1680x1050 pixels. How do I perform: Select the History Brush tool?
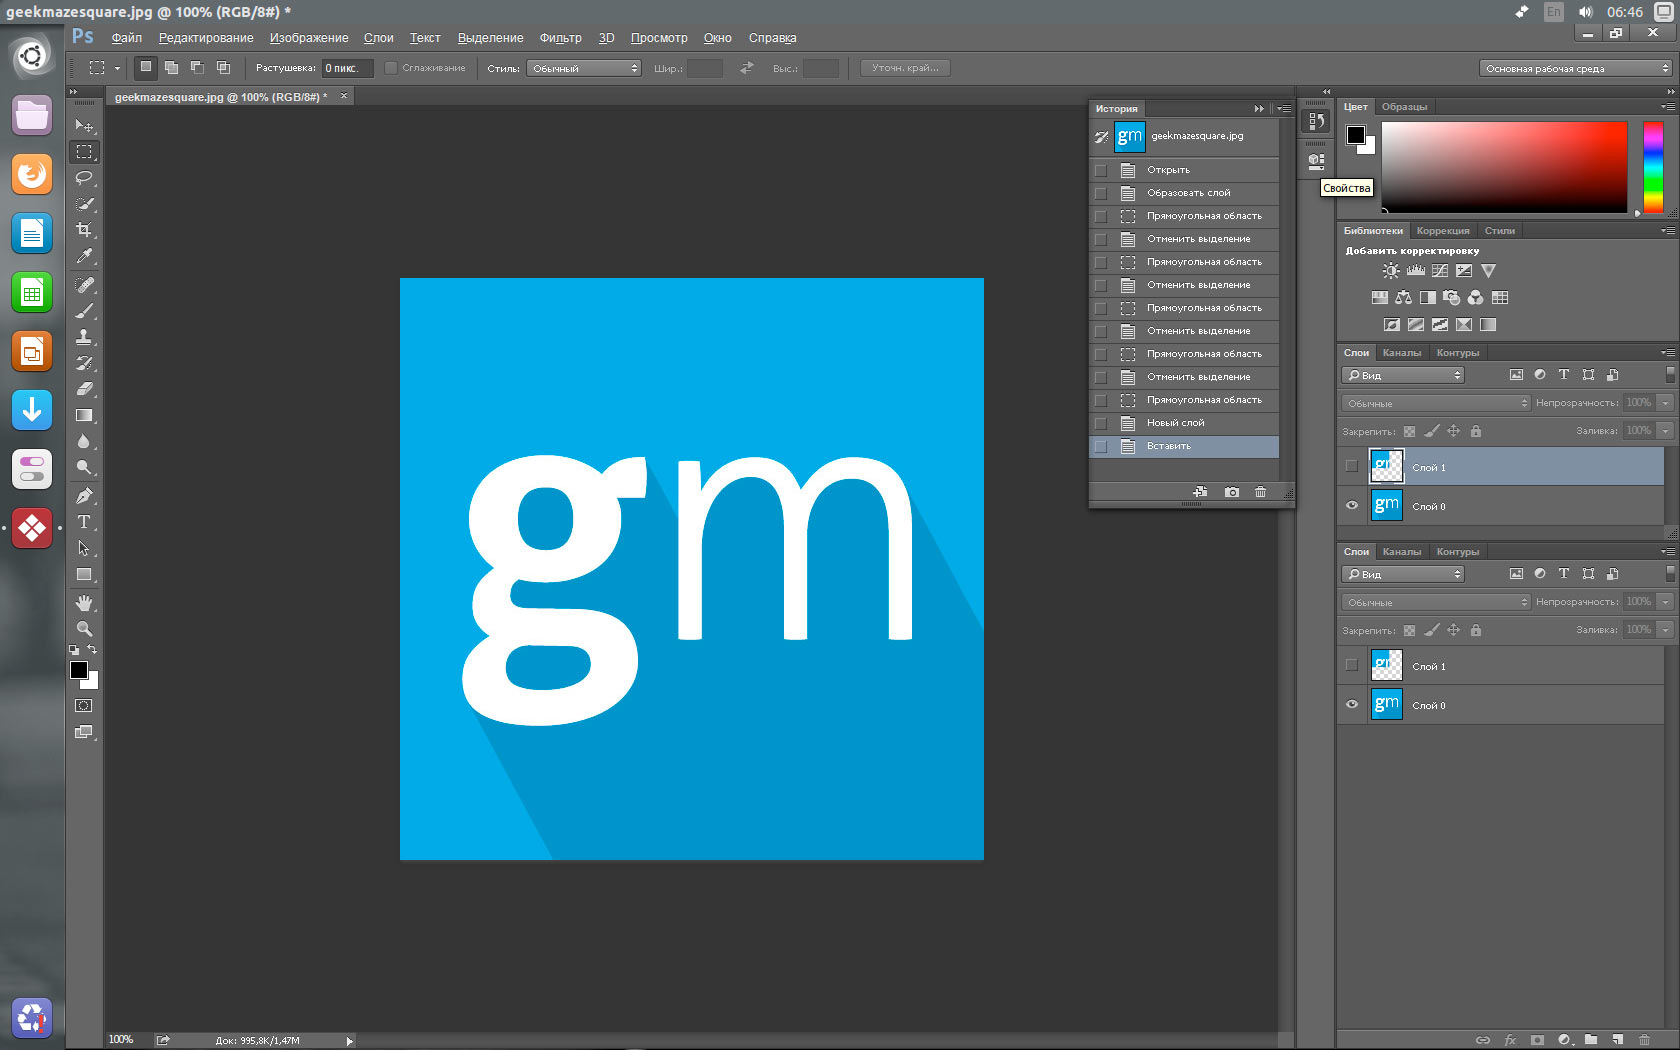84,363
